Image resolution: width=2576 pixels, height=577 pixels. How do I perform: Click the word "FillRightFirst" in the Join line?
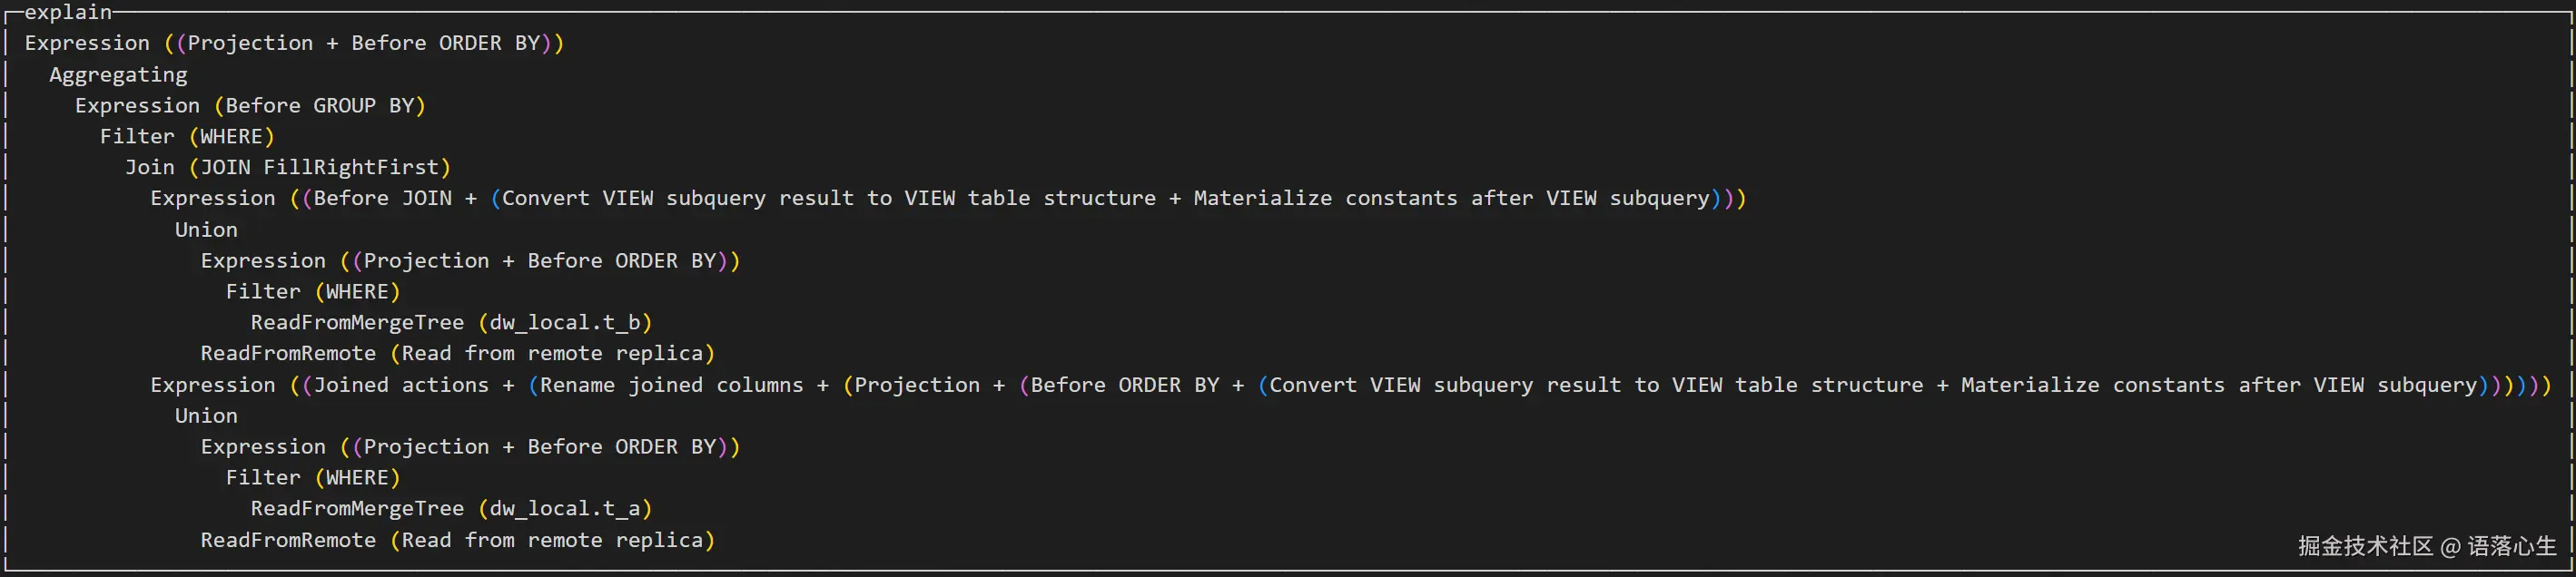tap(351, 167)
